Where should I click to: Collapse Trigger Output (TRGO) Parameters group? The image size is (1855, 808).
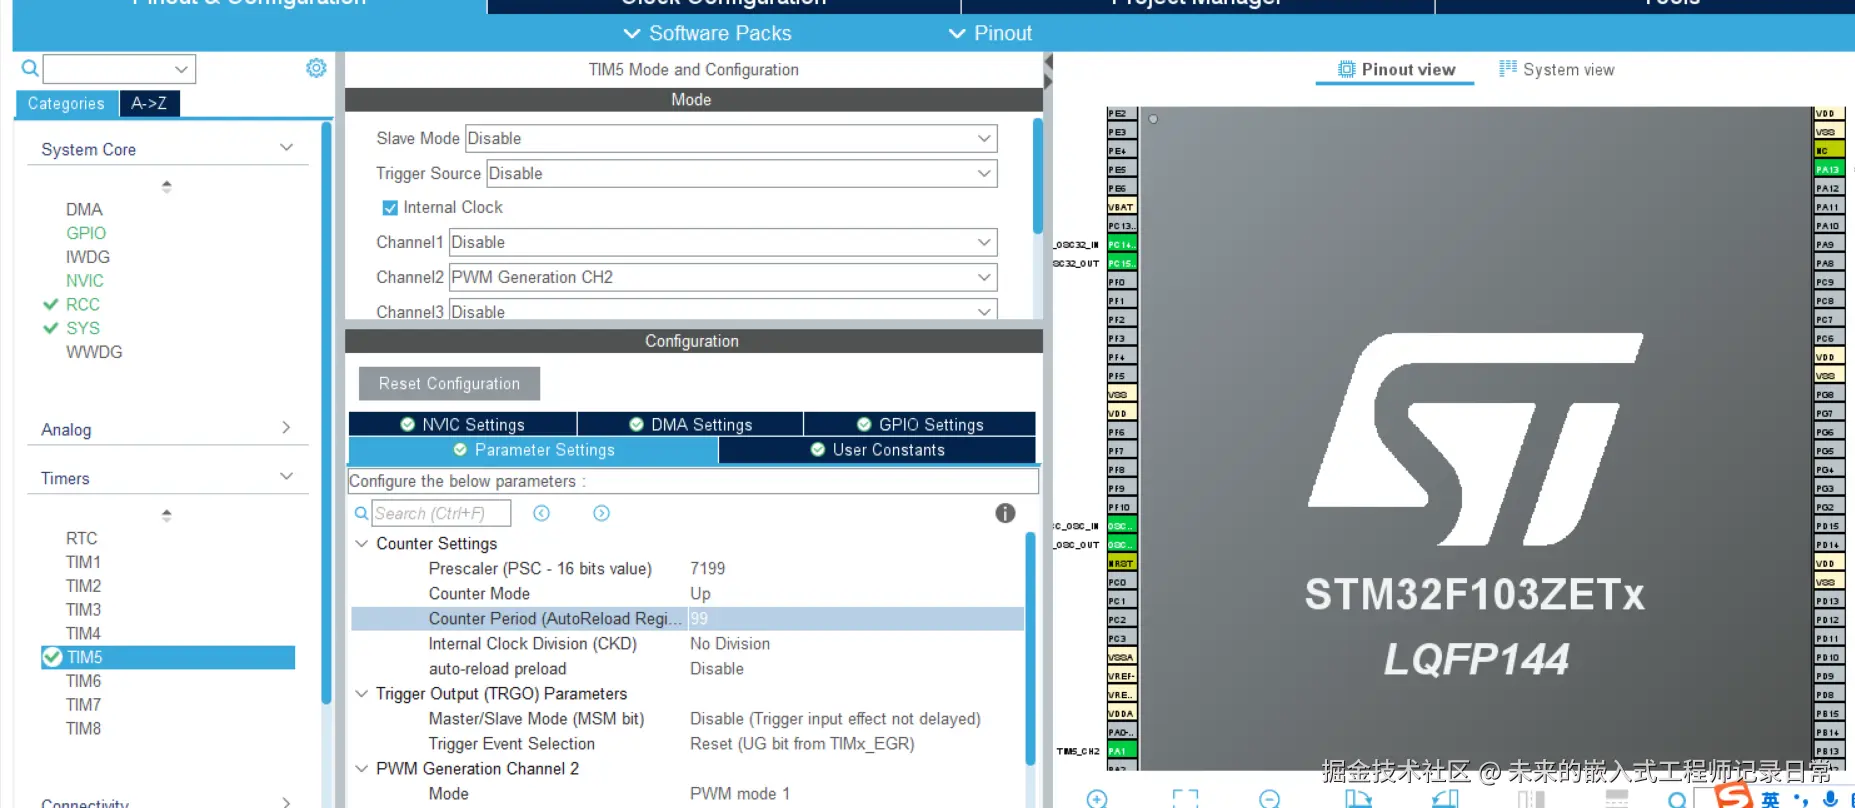pyautogui.click(x=362, y=693)
